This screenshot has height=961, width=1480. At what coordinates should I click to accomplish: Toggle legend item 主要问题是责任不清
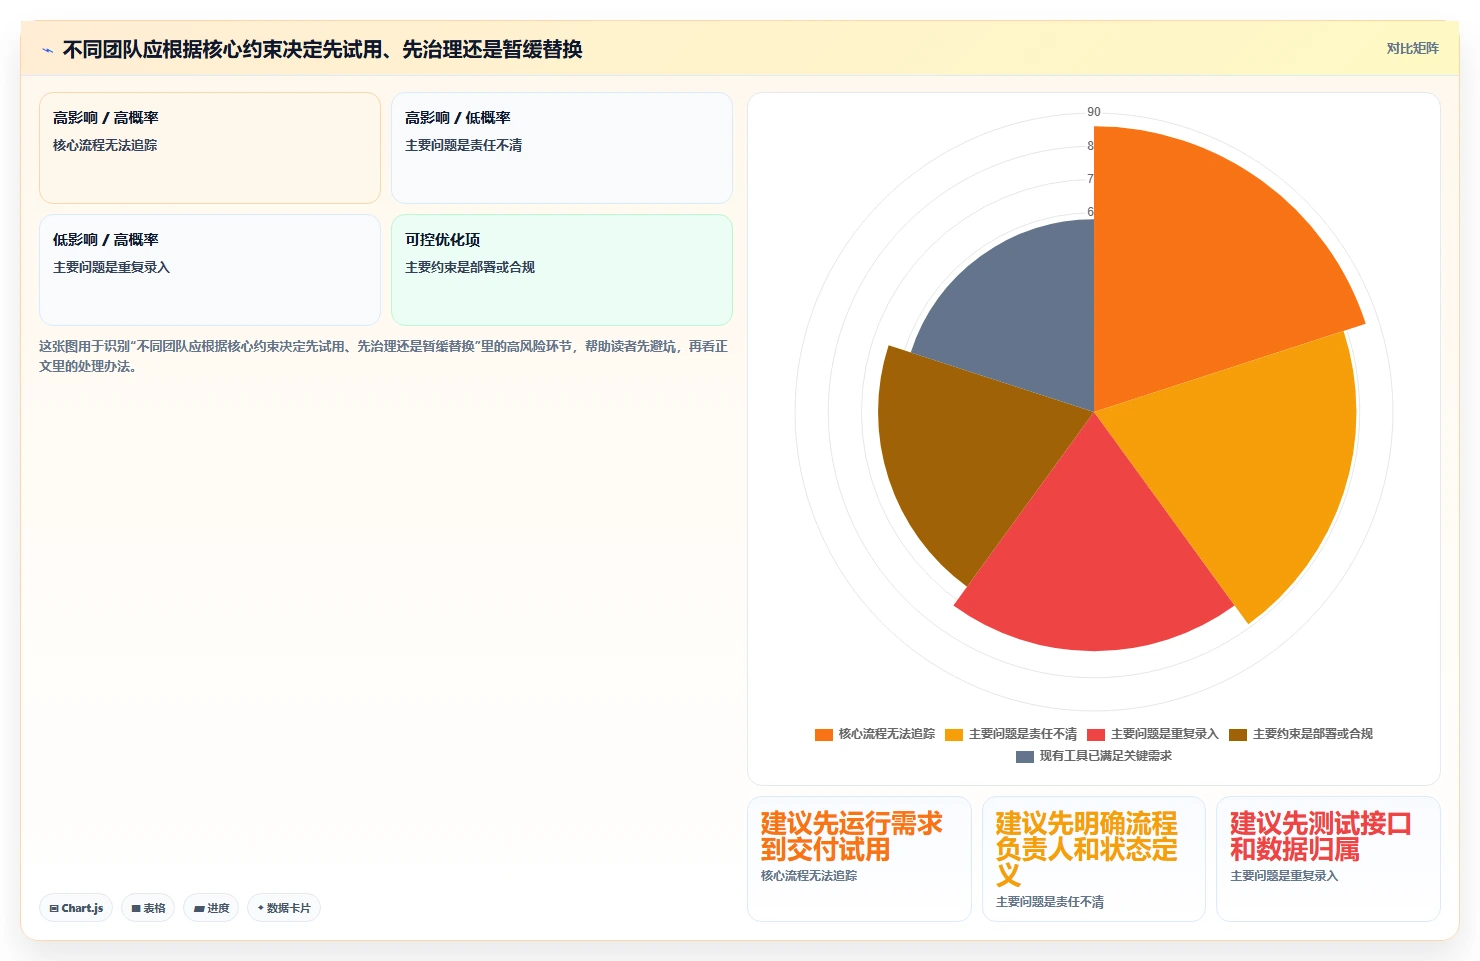[1011, 734]
